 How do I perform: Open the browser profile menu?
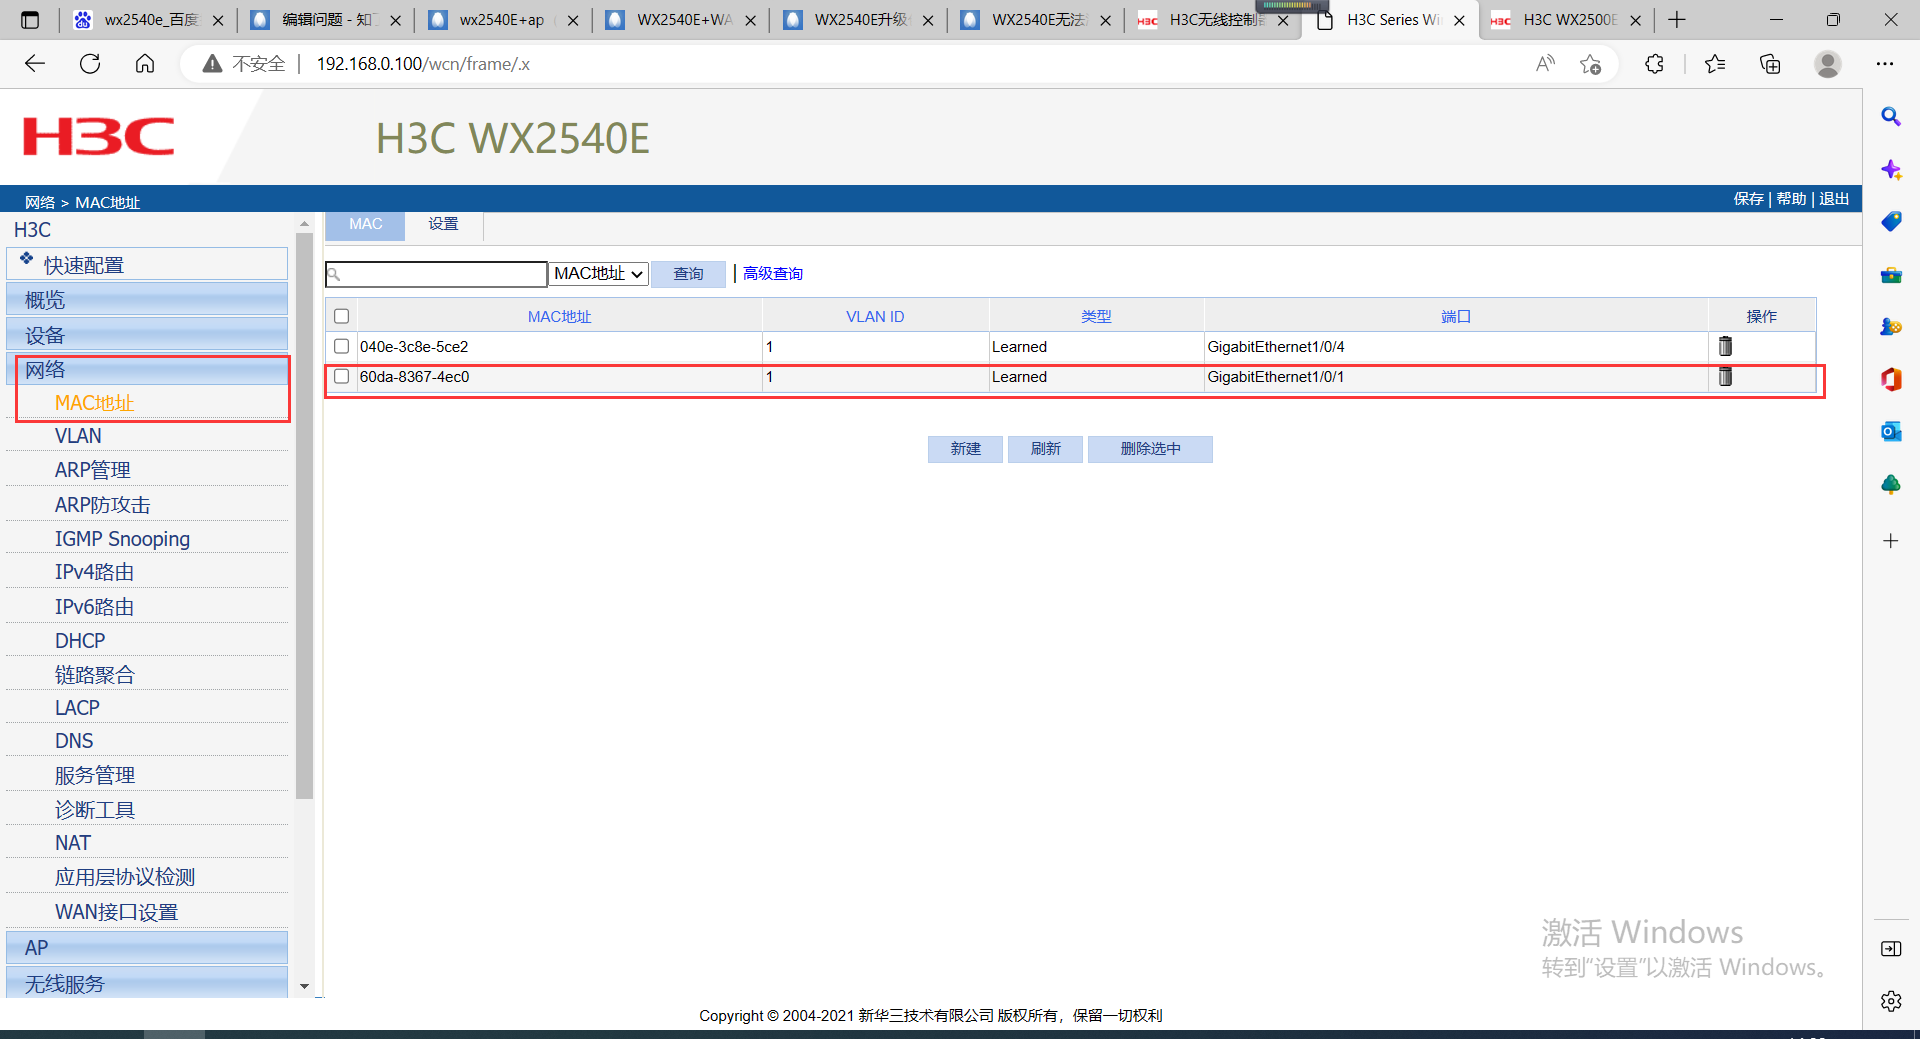1828,64
